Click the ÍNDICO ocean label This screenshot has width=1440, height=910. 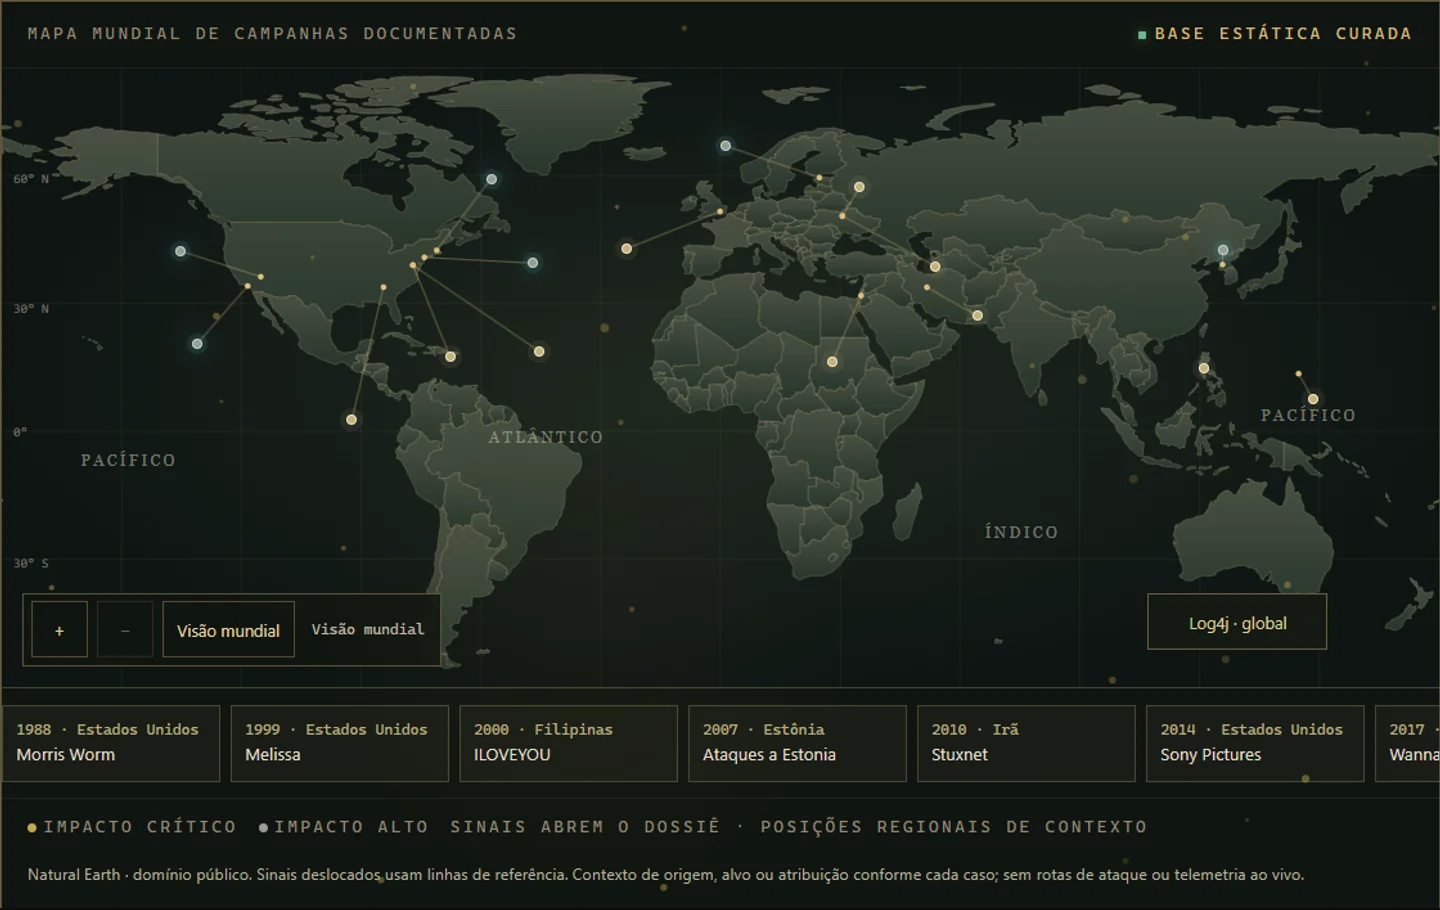pyautogui.click(x=1021, y=532)
